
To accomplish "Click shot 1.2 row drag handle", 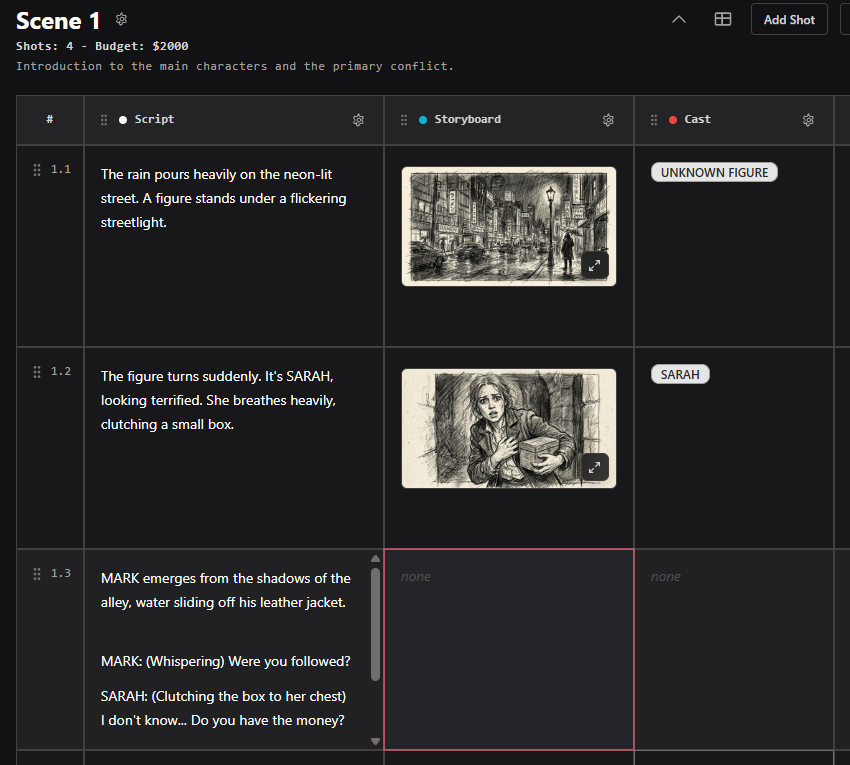I will tap(37, 372).
